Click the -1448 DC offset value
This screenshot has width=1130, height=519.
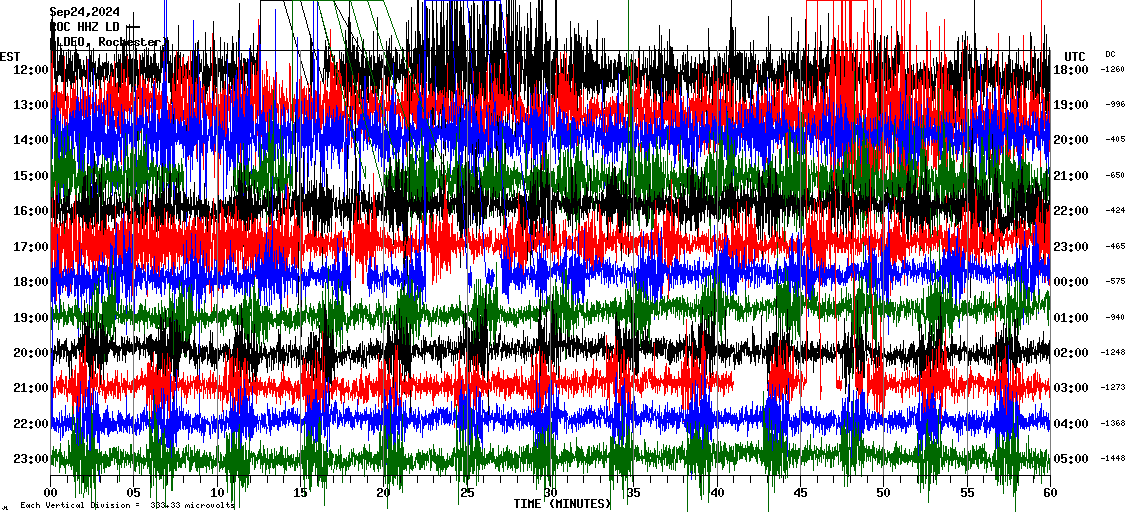pos(1113,459)
